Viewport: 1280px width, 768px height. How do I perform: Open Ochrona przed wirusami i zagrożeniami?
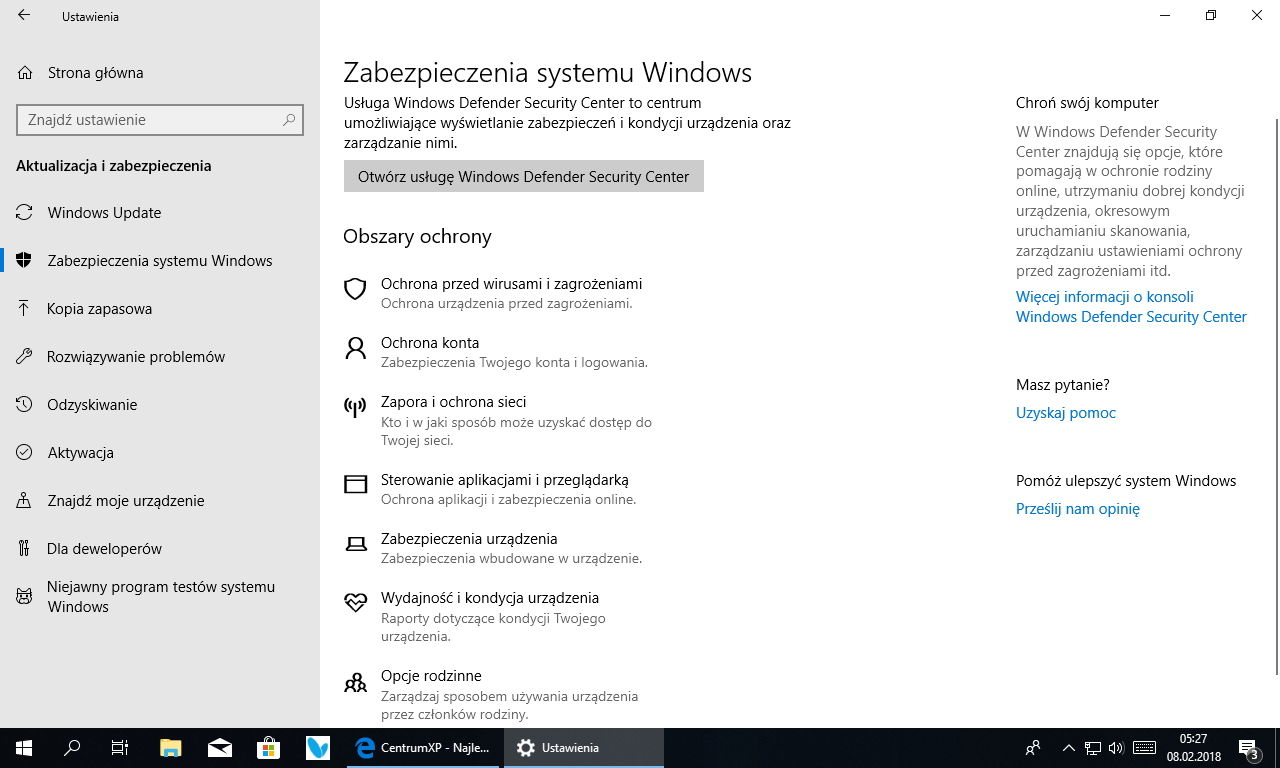(x=511, y=284)
